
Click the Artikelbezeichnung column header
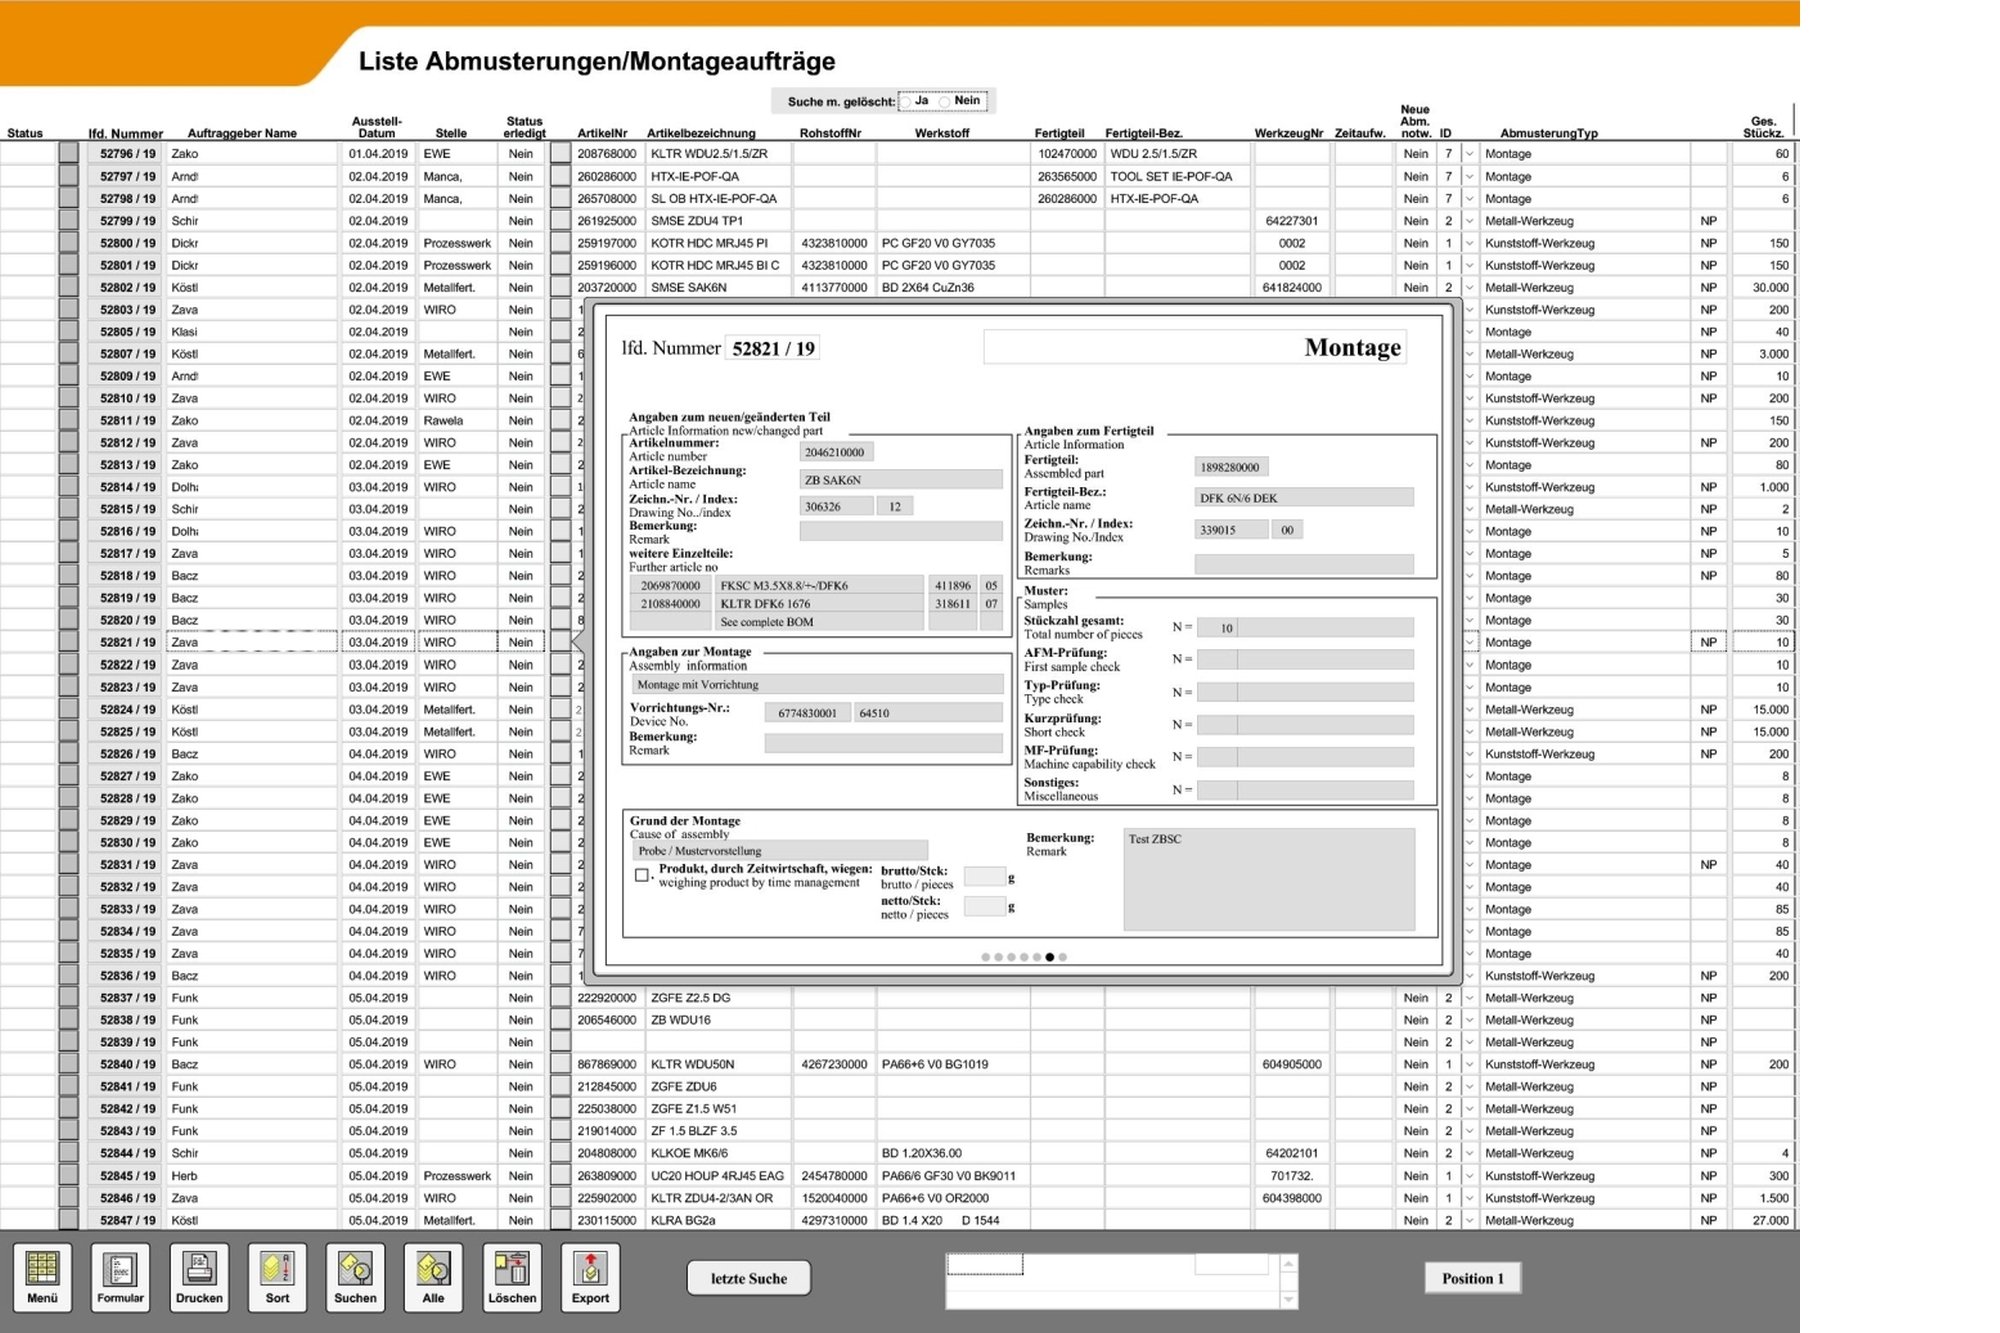701,133
